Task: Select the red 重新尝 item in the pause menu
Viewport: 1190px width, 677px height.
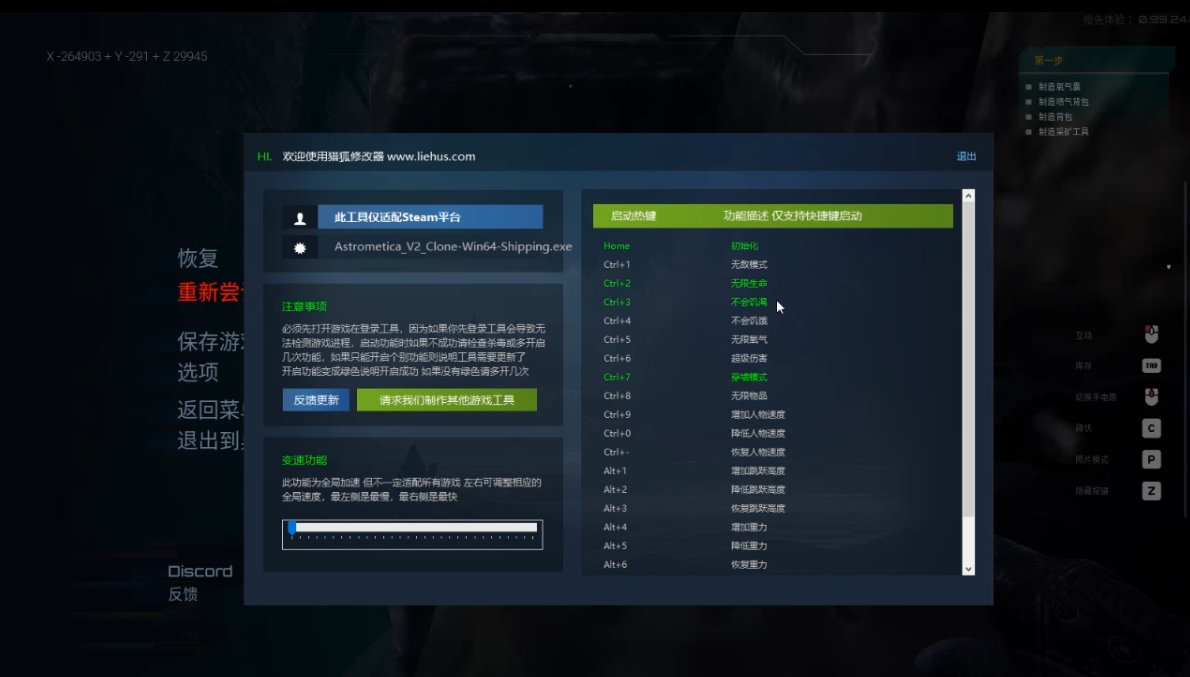Action: coord(210,292)
